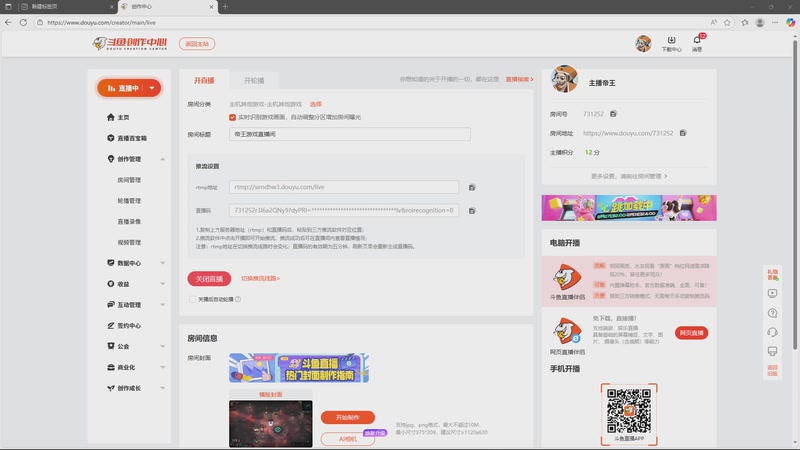Screen dimensions: 800x450
Task: Open the live status dropdown arrow
Action: click(x=152, y=88)
